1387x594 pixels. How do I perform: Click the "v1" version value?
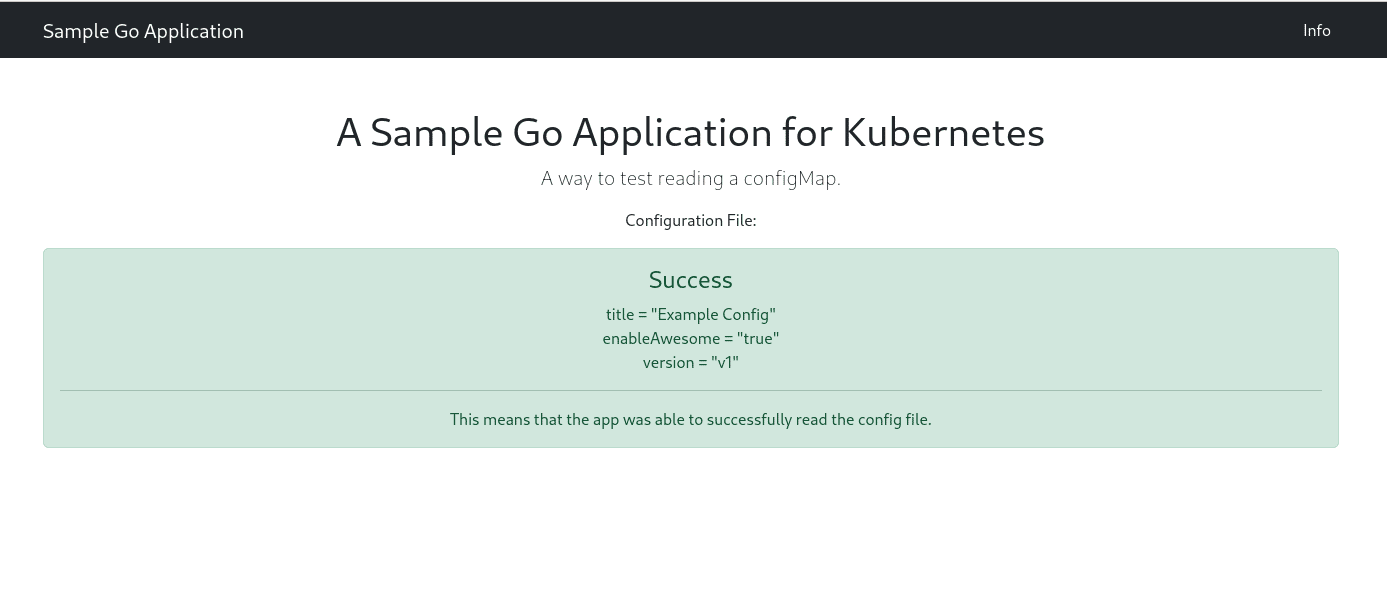click(x=724, y=363)
